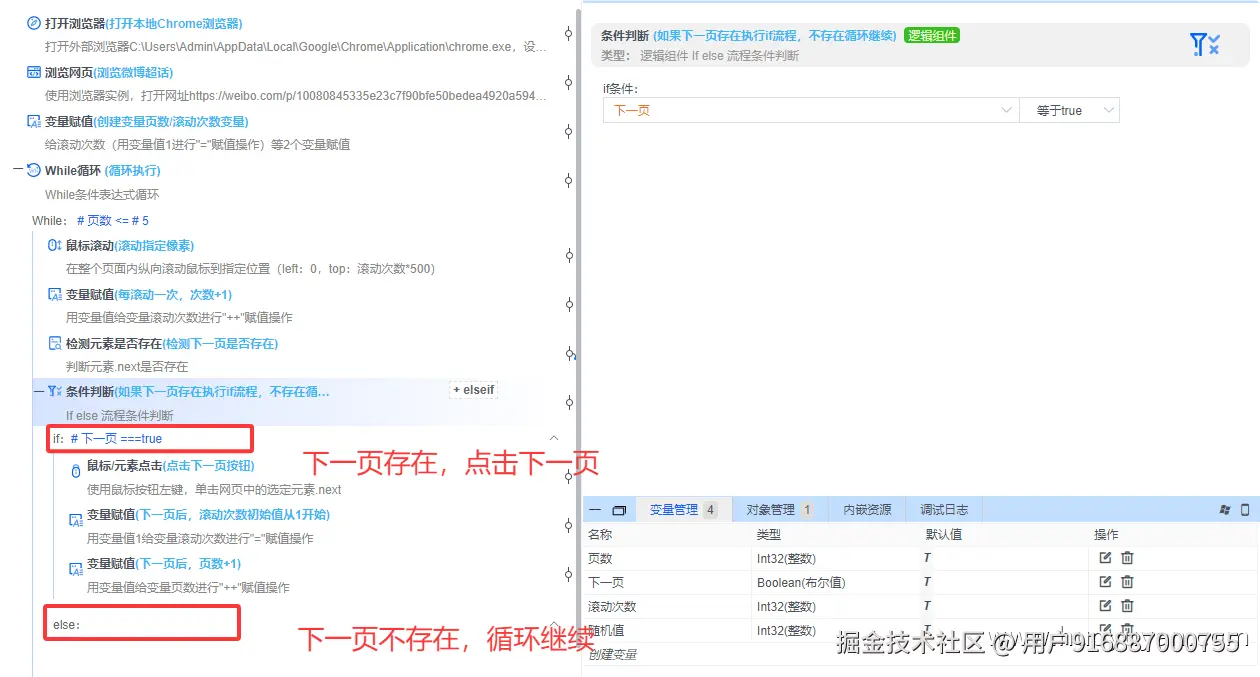Click 创建变量 to add a variable
Screen dimensions: 1260x677
pyautogui.click(x=612, y=654)
